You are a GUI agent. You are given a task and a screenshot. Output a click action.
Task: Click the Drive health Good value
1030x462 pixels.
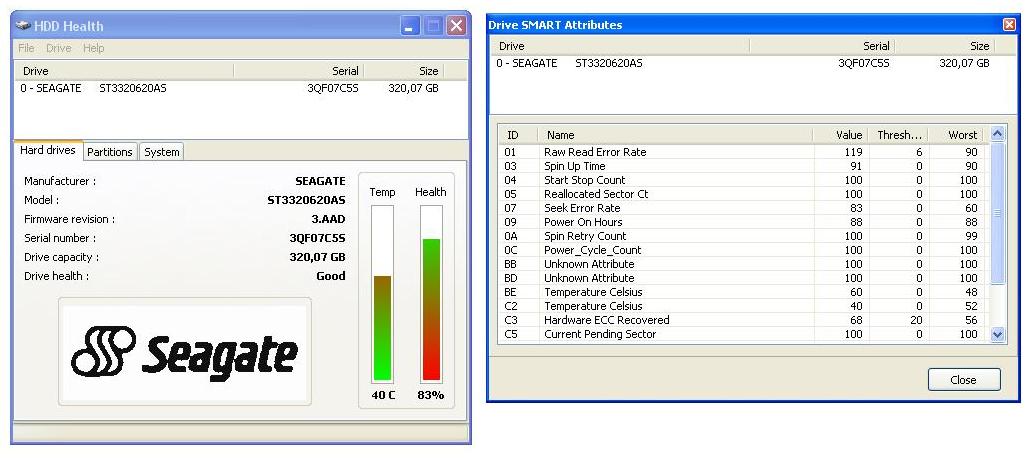[x=330, y=276]
